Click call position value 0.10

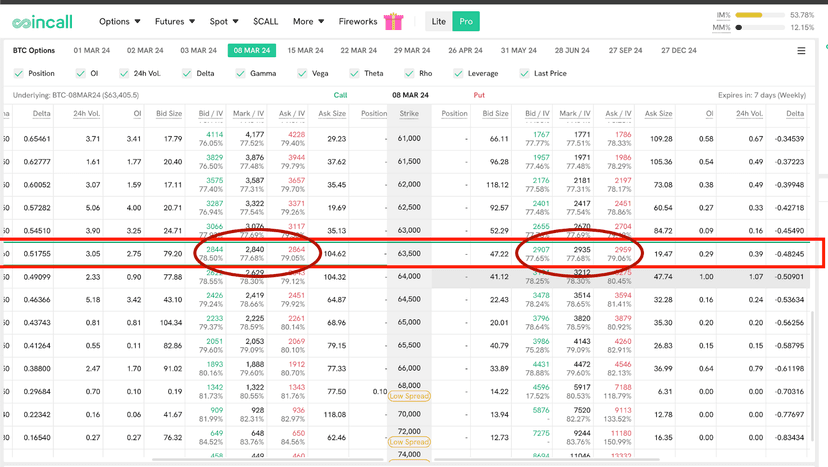[x=380, y=391]
